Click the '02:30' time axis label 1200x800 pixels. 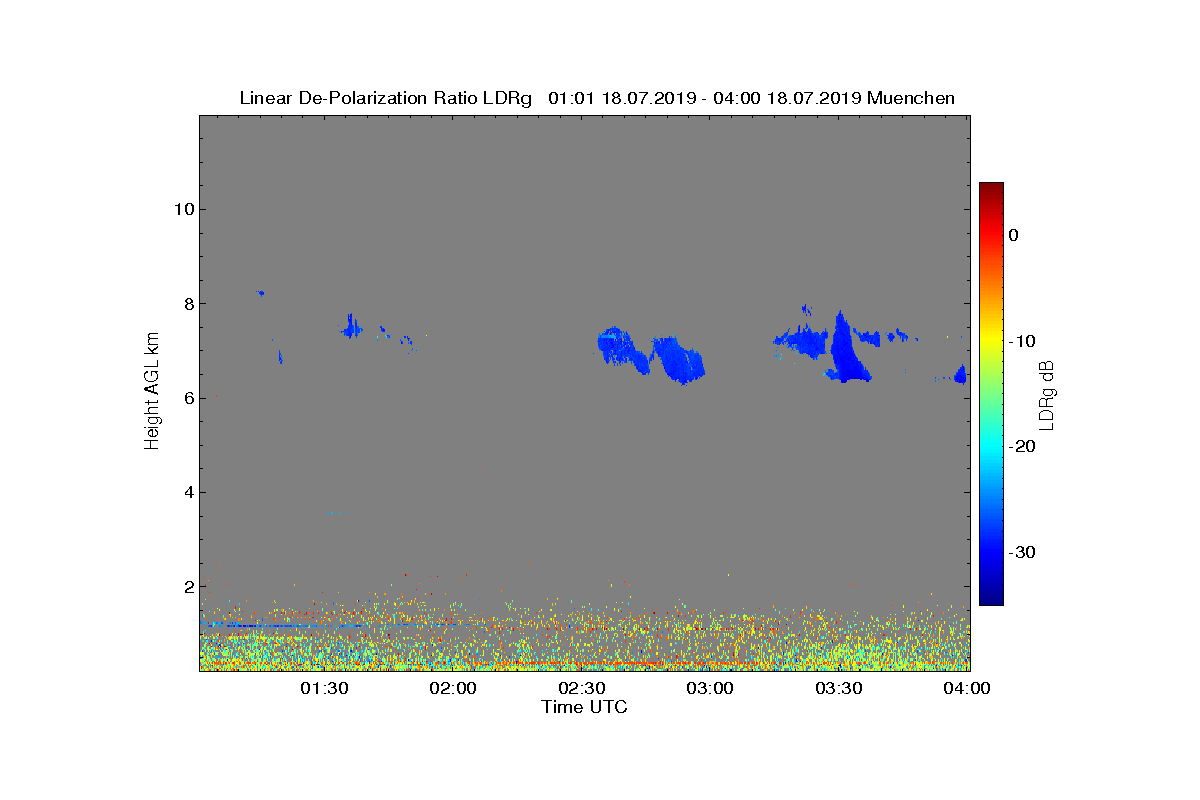(582, 688)
